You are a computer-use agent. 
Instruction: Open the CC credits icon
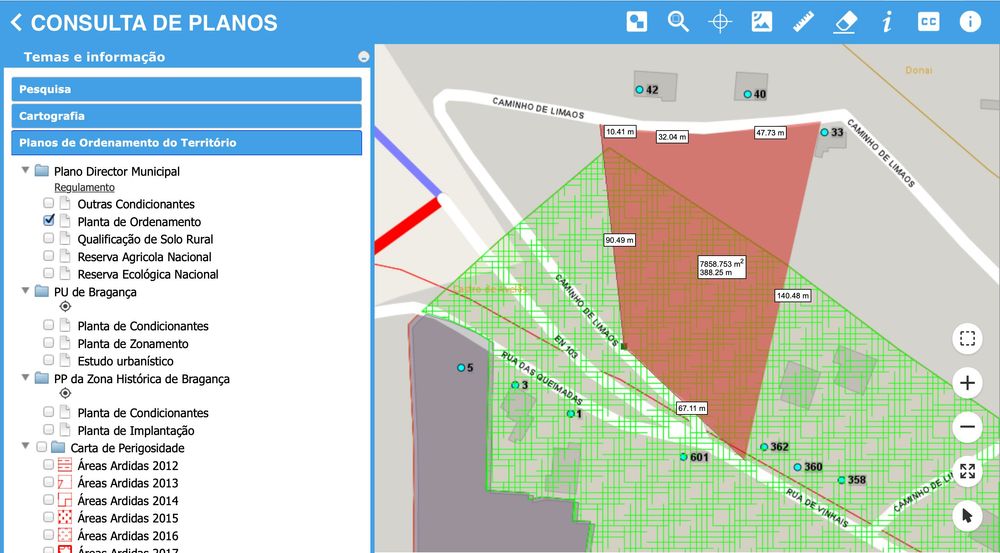pos(929,22)
